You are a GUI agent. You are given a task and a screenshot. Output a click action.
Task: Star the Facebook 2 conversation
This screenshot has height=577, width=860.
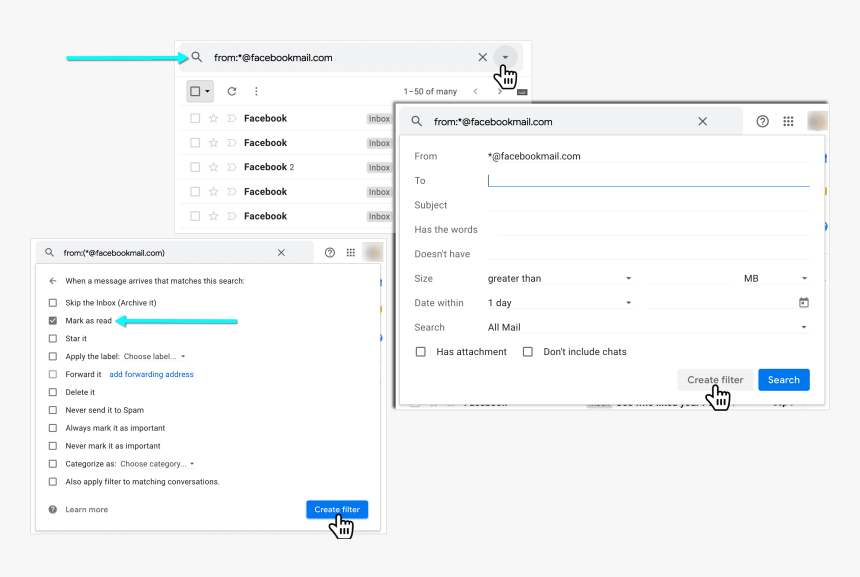click(213, 167)
